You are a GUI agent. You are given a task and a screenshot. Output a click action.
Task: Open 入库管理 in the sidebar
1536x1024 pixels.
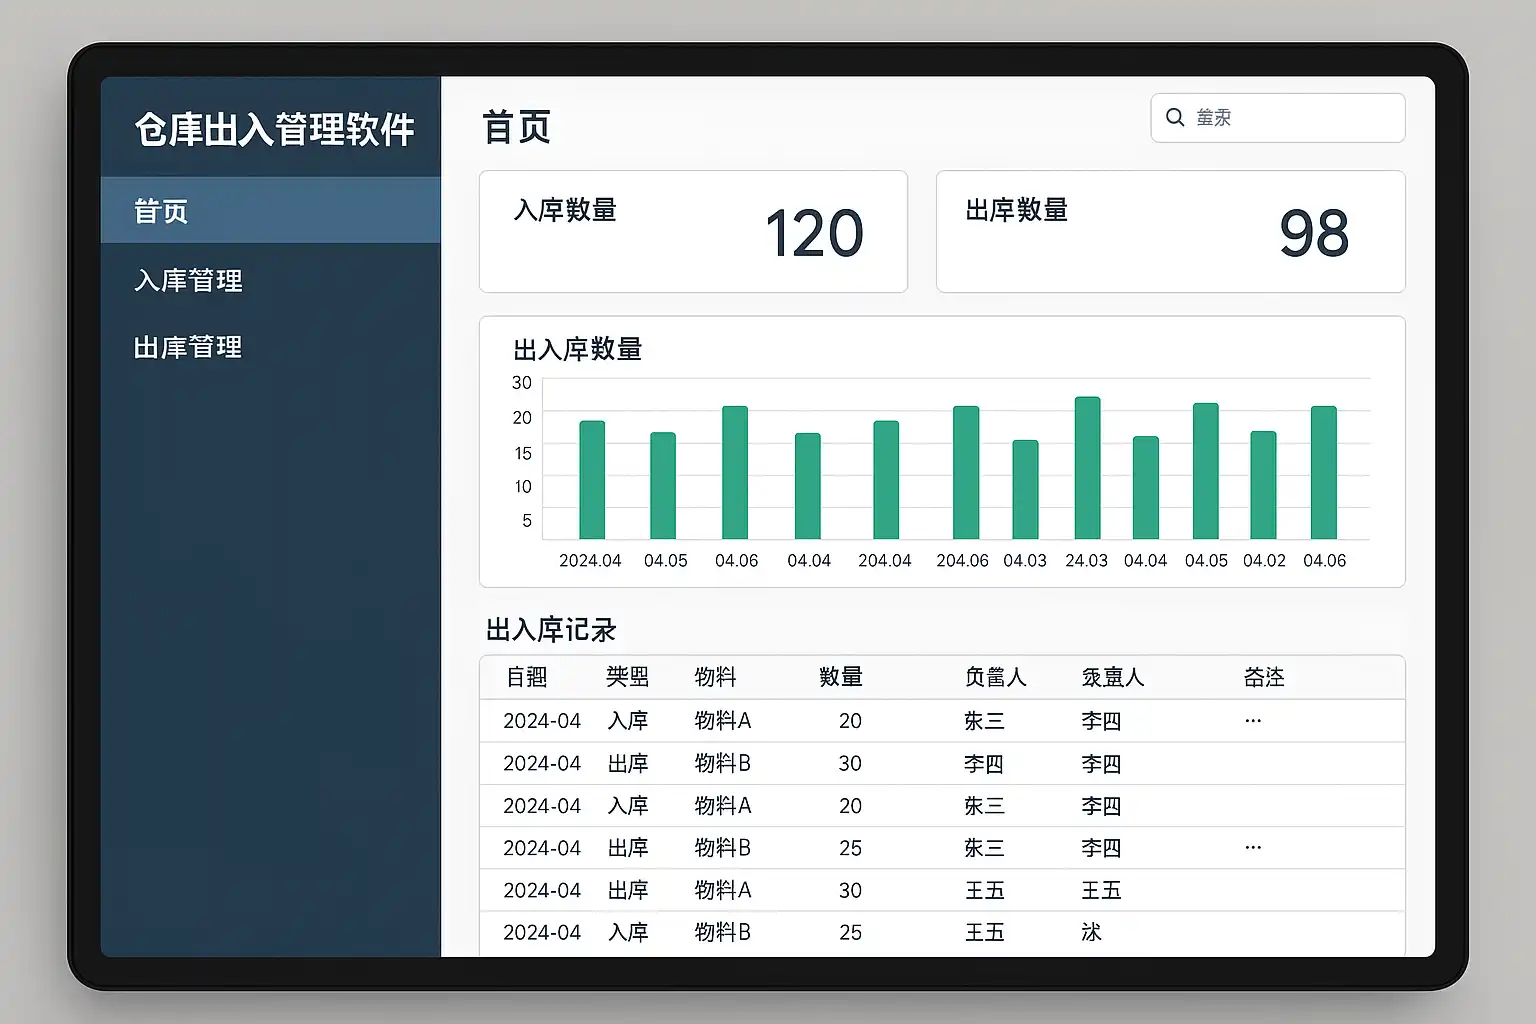click(188, 281)
